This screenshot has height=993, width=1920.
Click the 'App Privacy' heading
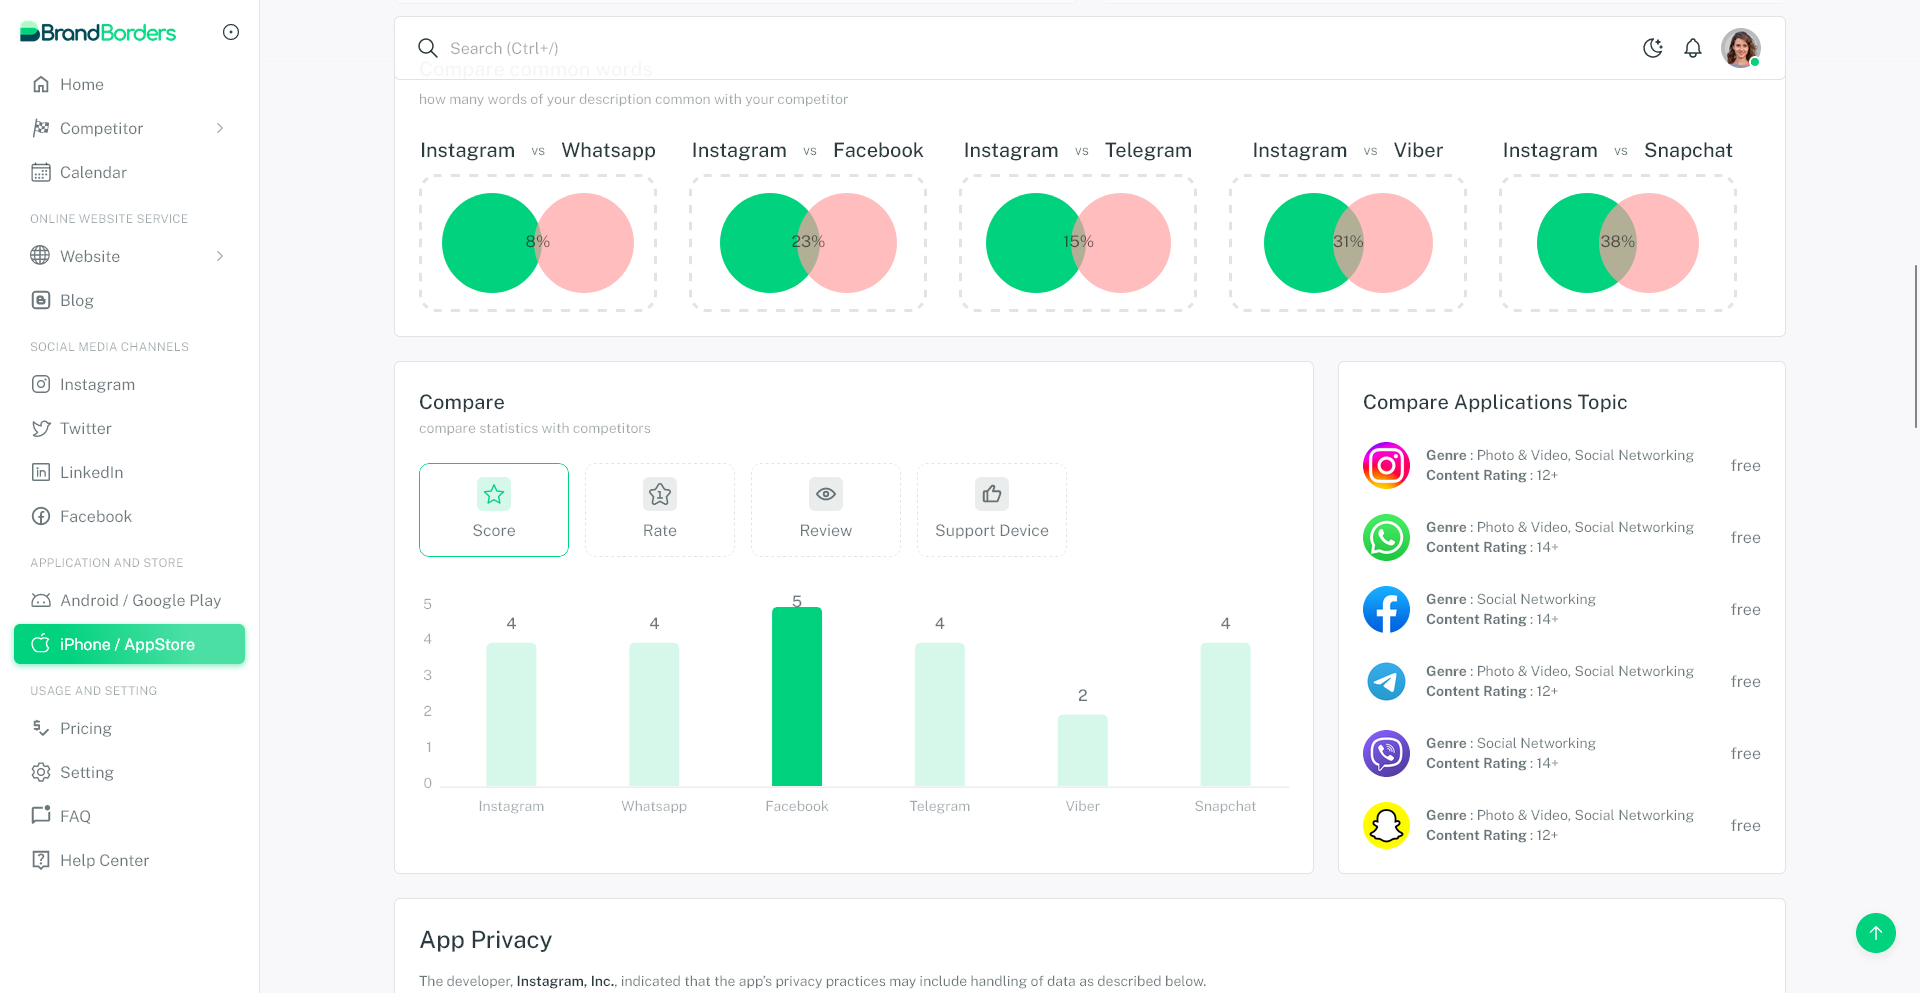[486, 940]
